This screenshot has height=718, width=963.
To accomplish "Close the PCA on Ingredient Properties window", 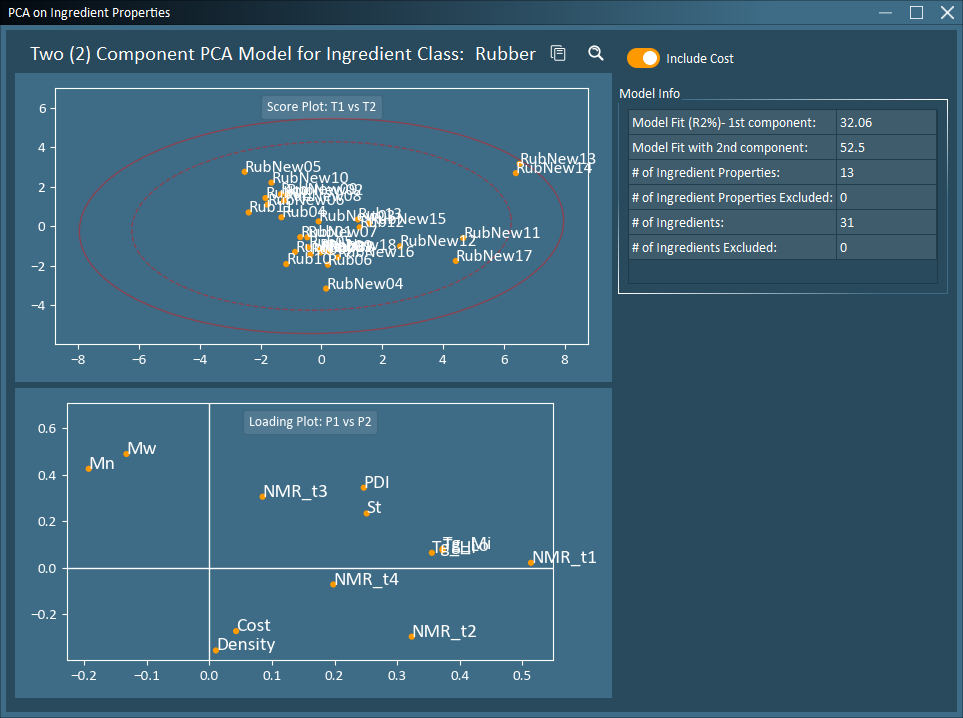I will click(946, 13).
